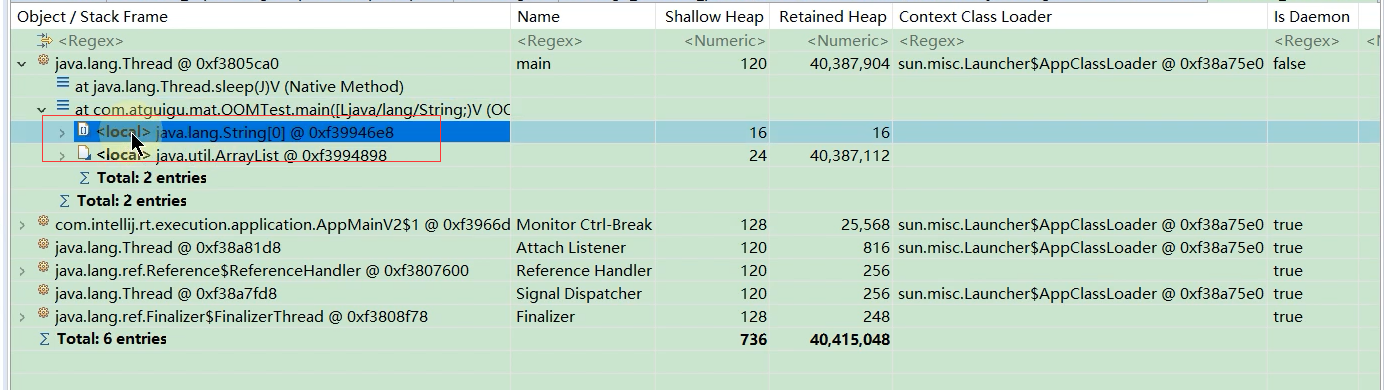Click class loader cell of main thread row

point(1081,63)
